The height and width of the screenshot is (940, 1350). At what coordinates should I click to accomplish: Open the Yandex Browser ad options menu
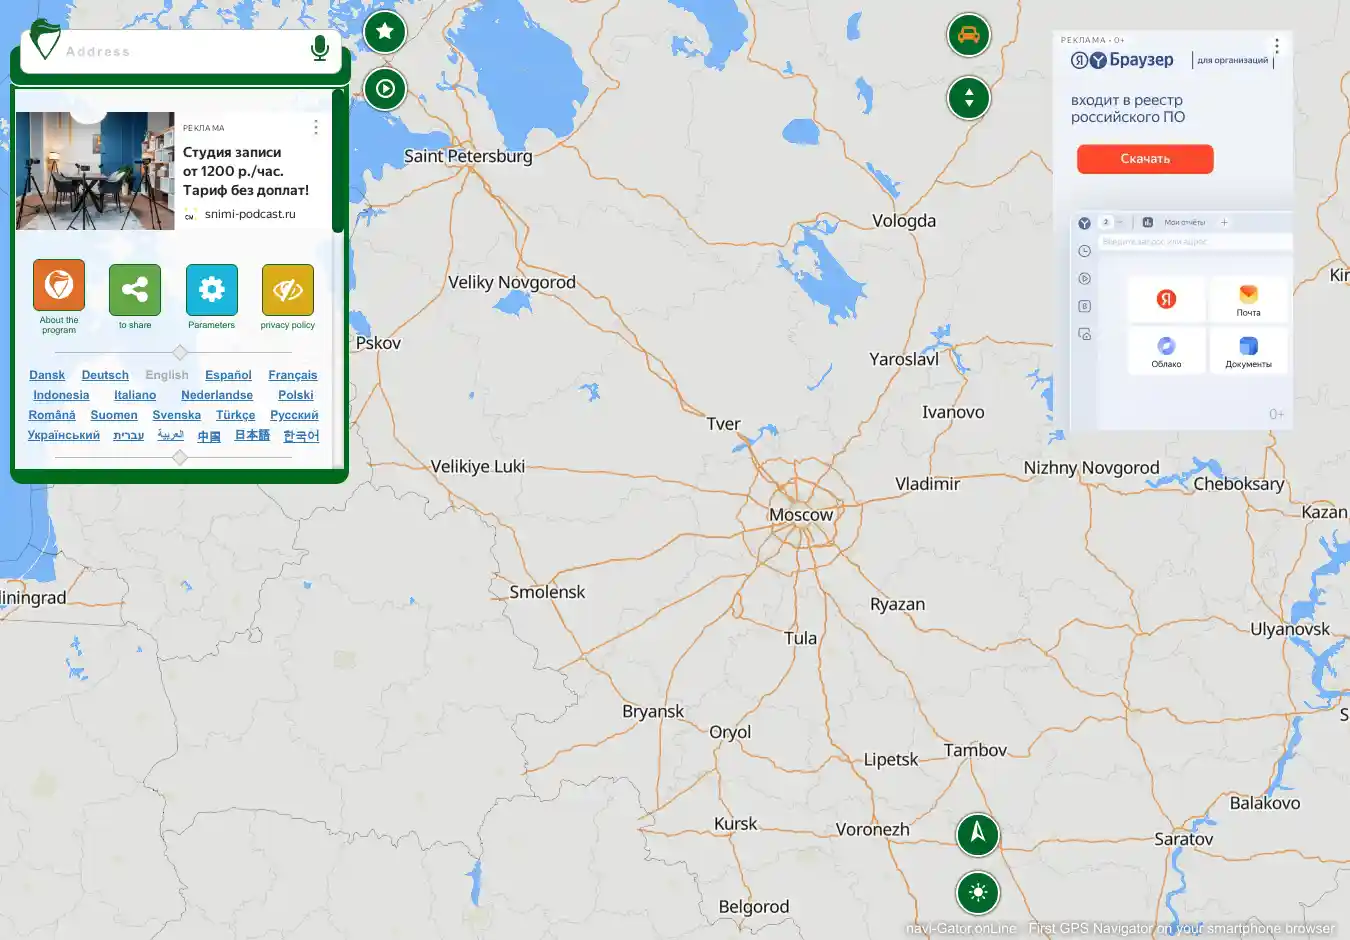pyautogui.click(x=1276, y=46)
